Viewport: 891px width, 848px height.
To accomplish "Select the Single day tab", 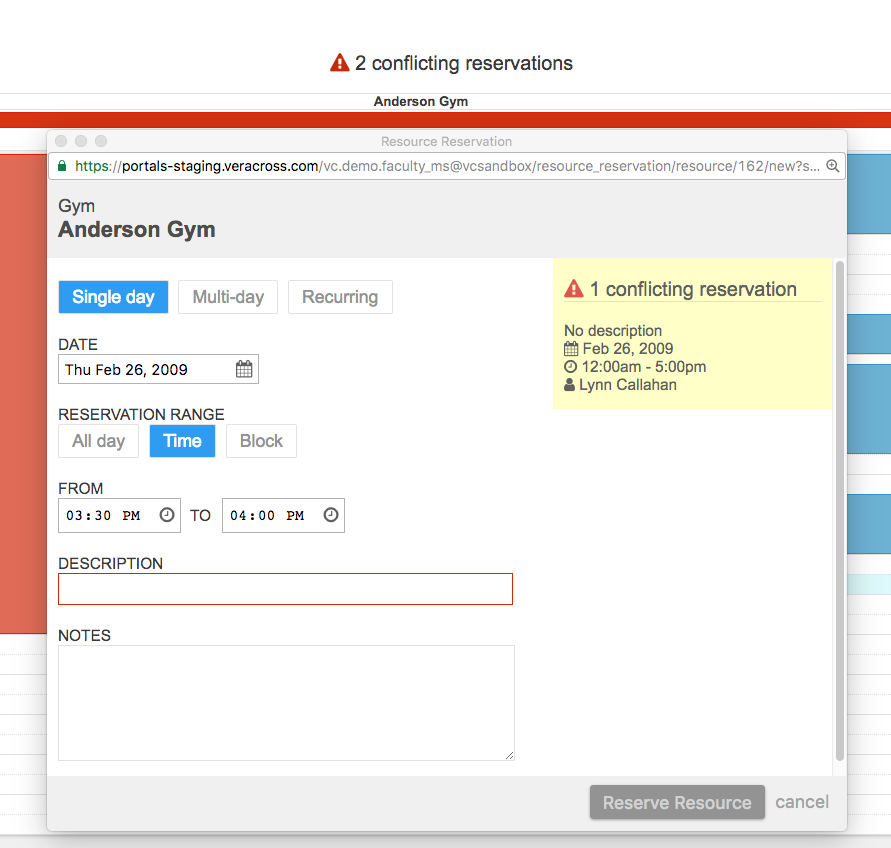I will click(x=113, y=297).
